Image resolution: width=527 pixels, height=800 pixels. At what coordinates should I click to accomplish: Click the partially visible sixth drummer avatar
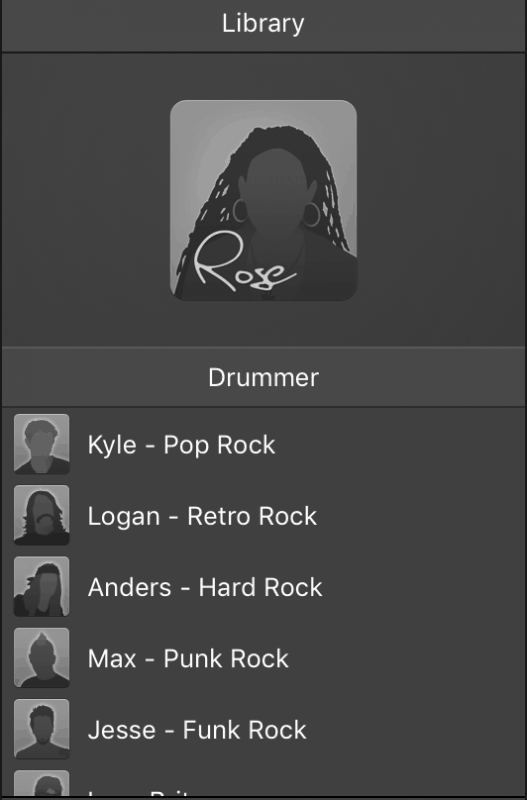click(41, 783)
